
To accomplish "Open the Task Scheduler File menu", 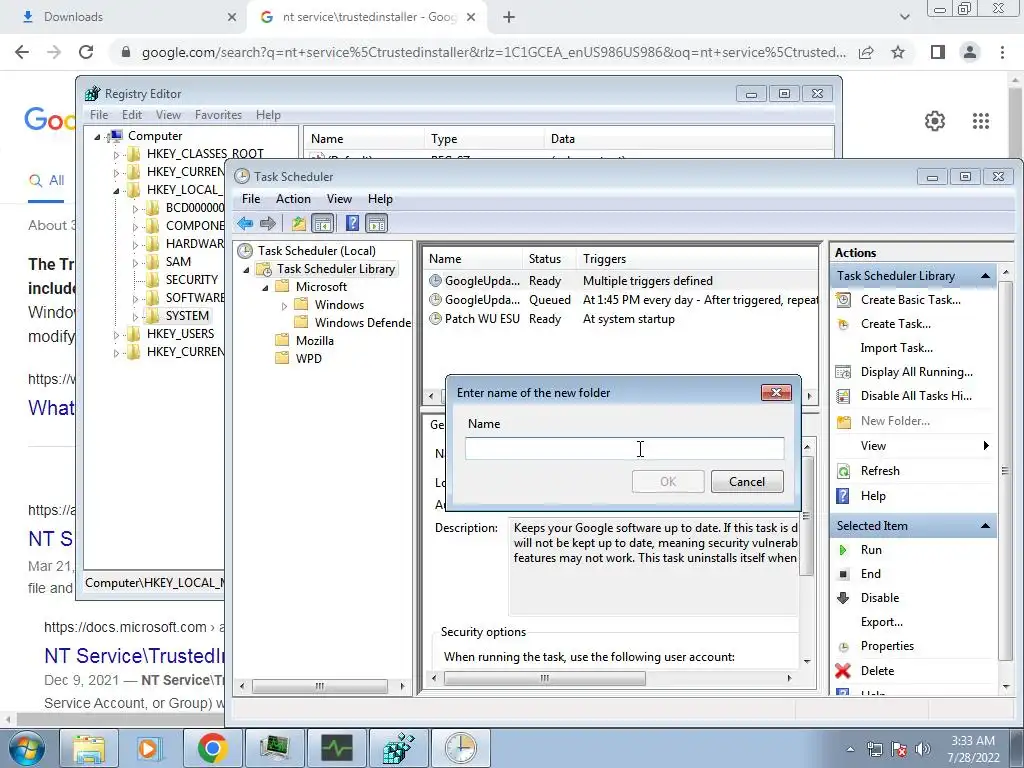I will 251,199.
